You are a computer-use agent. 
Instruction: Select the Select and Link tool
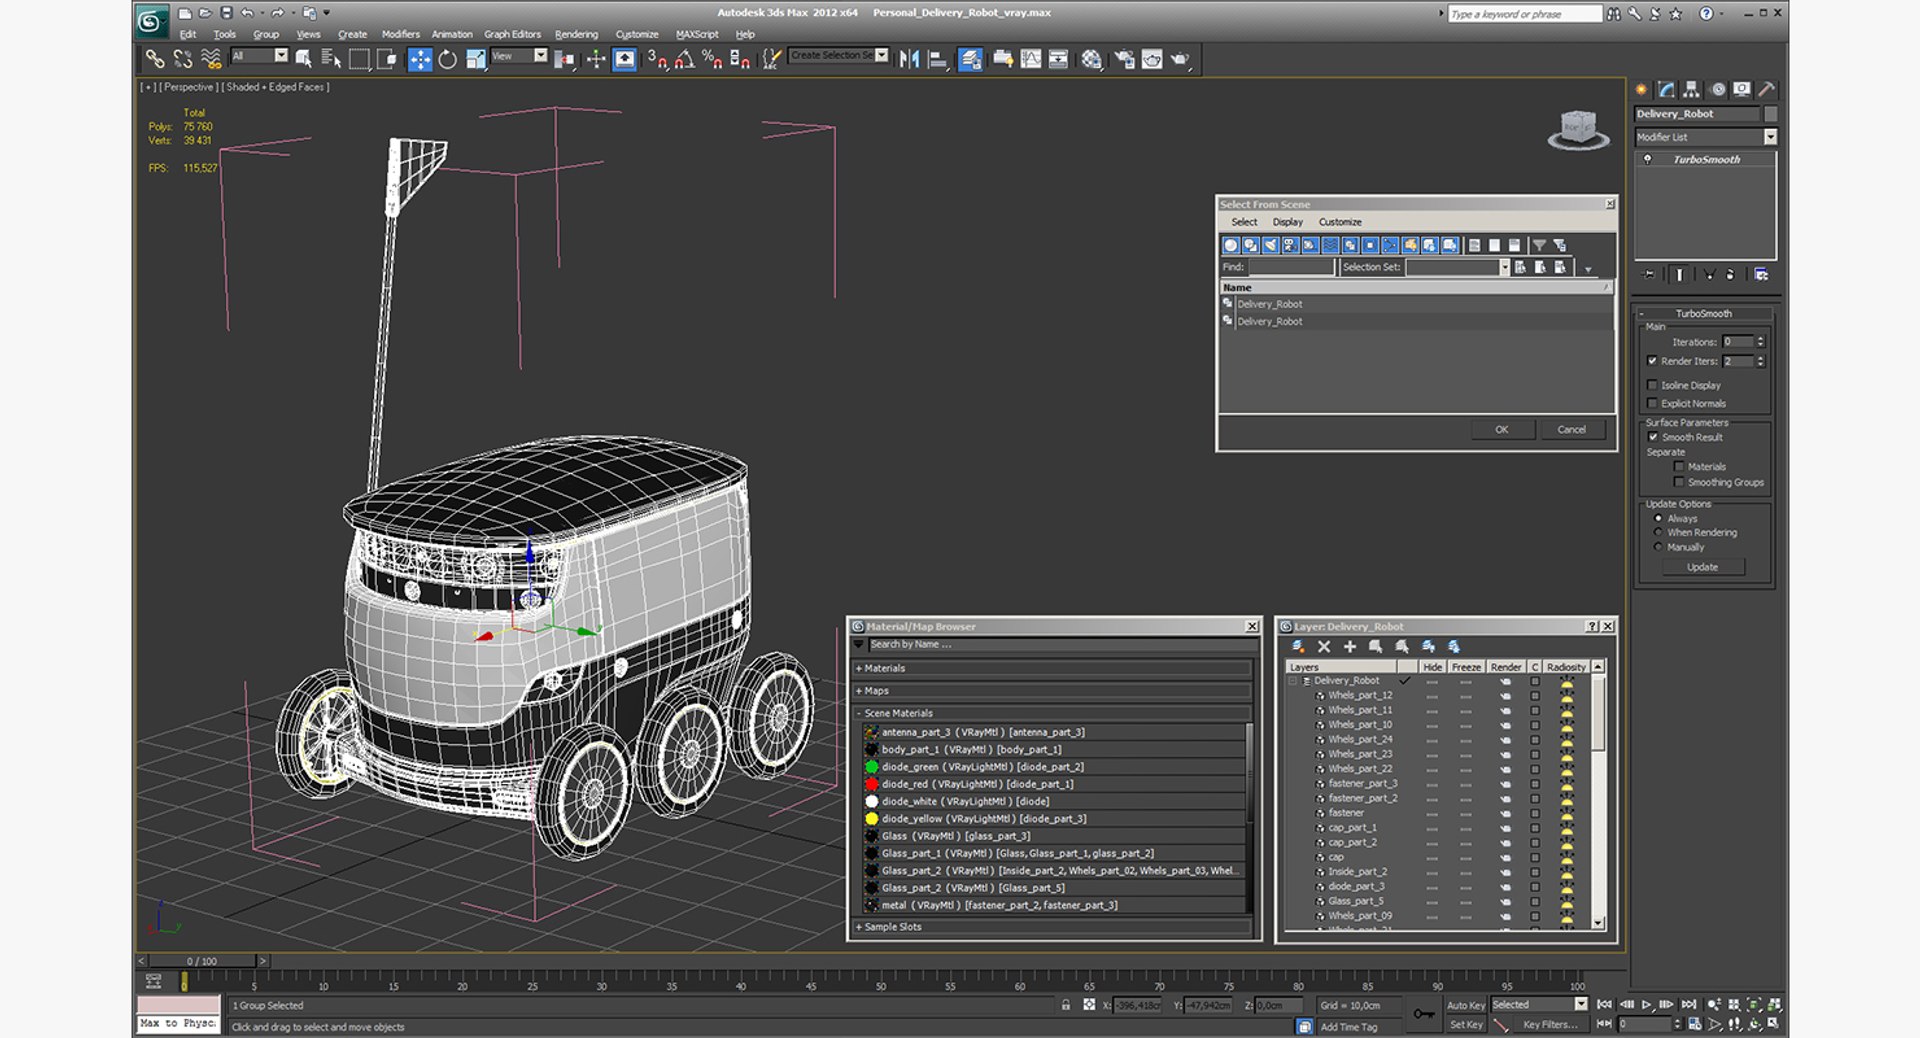154,59
